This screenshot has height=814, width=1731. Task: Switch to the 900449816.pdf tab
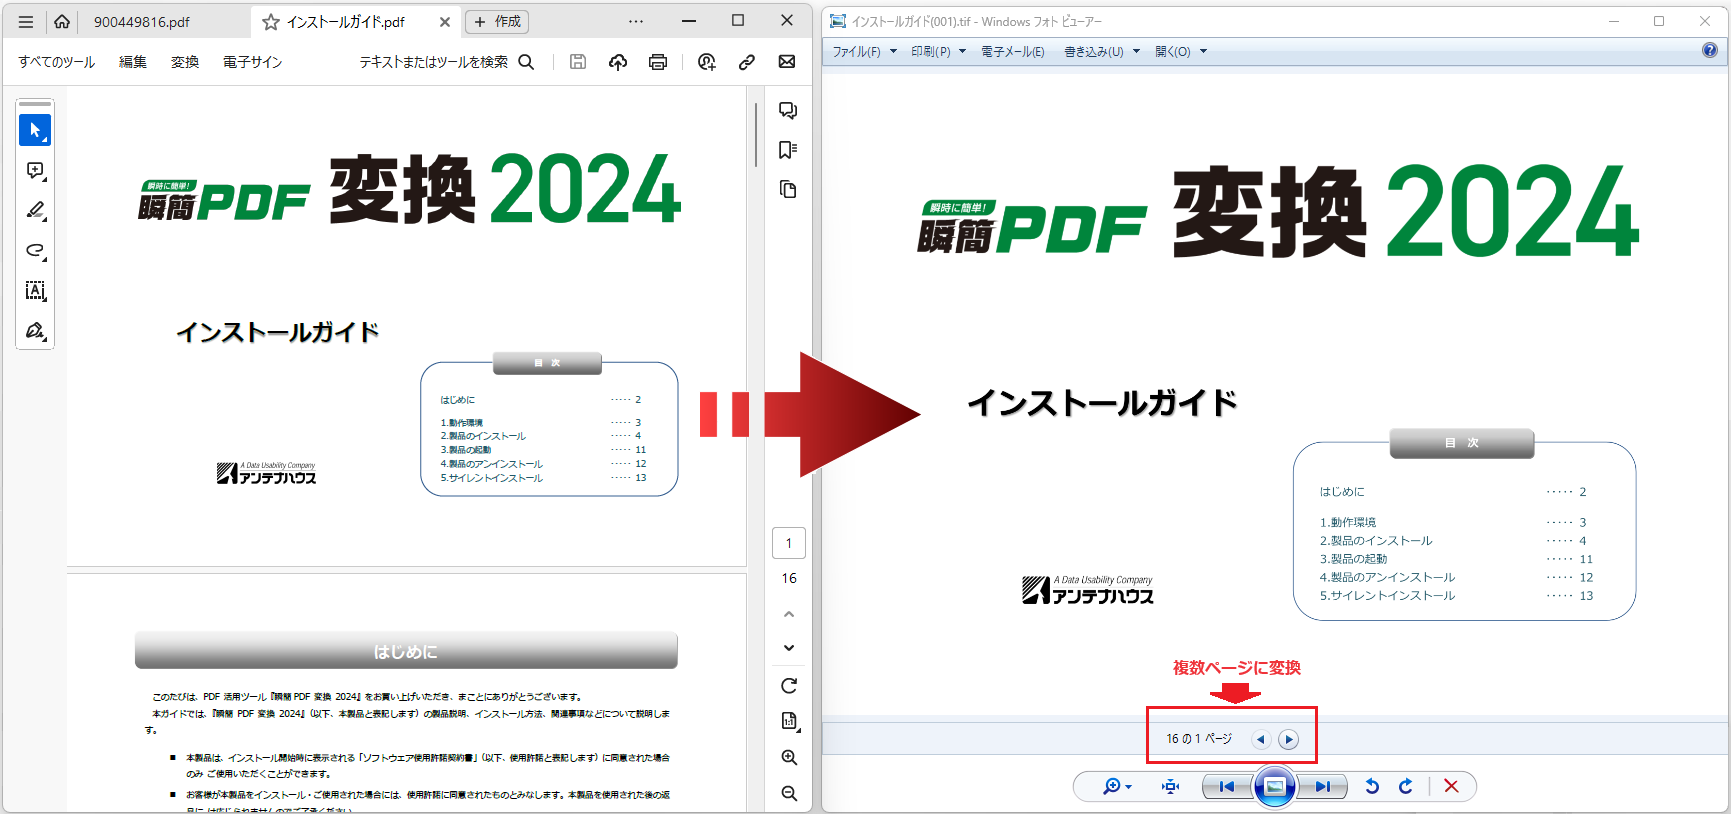tap(142, 22)
